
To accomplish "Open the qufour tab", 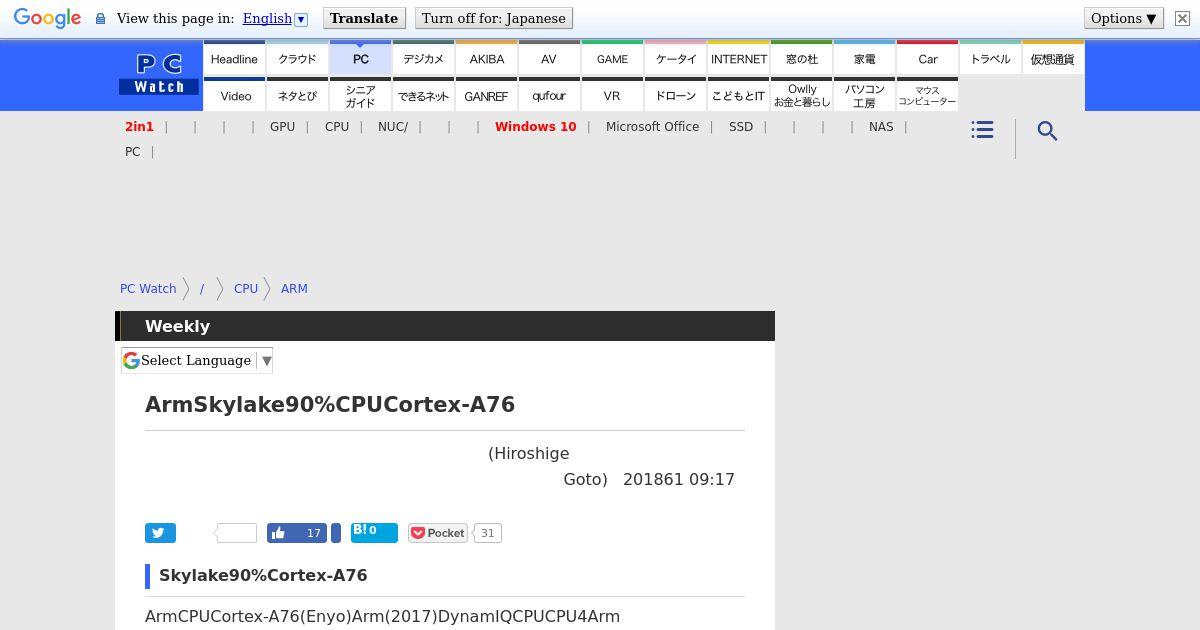I will (549, 95).
